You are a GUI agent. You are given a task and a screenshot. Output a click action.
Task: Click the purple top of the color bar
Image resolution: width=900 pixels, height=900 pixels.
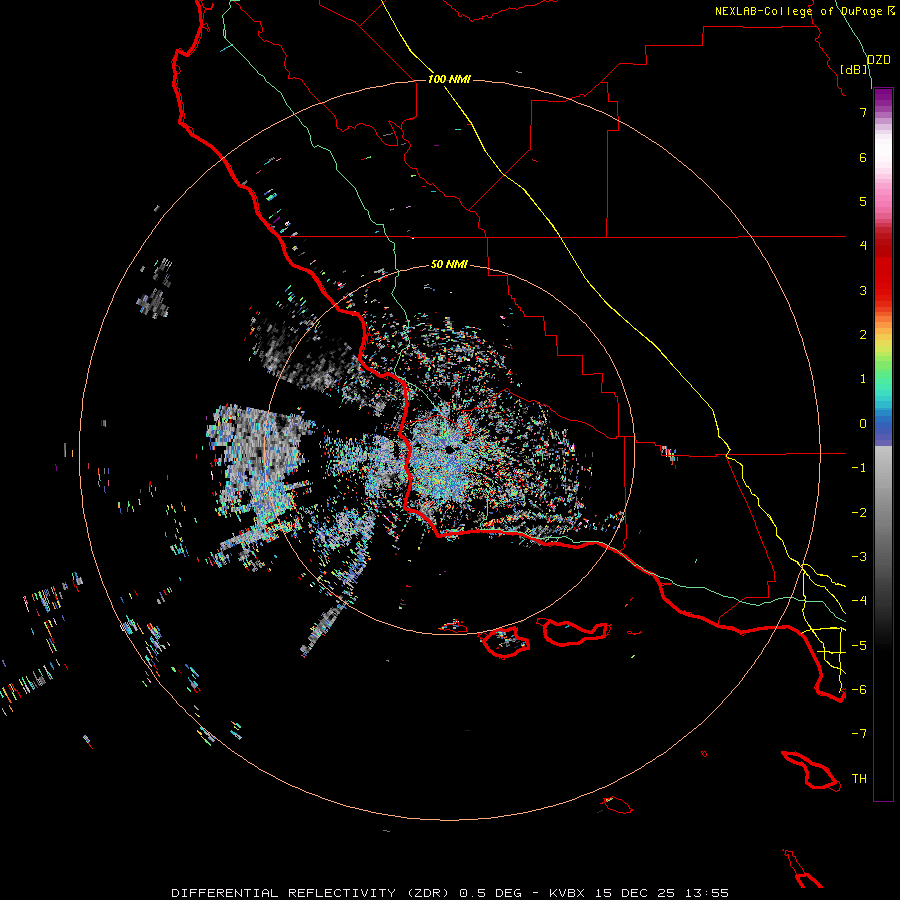[x=883, y=99]
